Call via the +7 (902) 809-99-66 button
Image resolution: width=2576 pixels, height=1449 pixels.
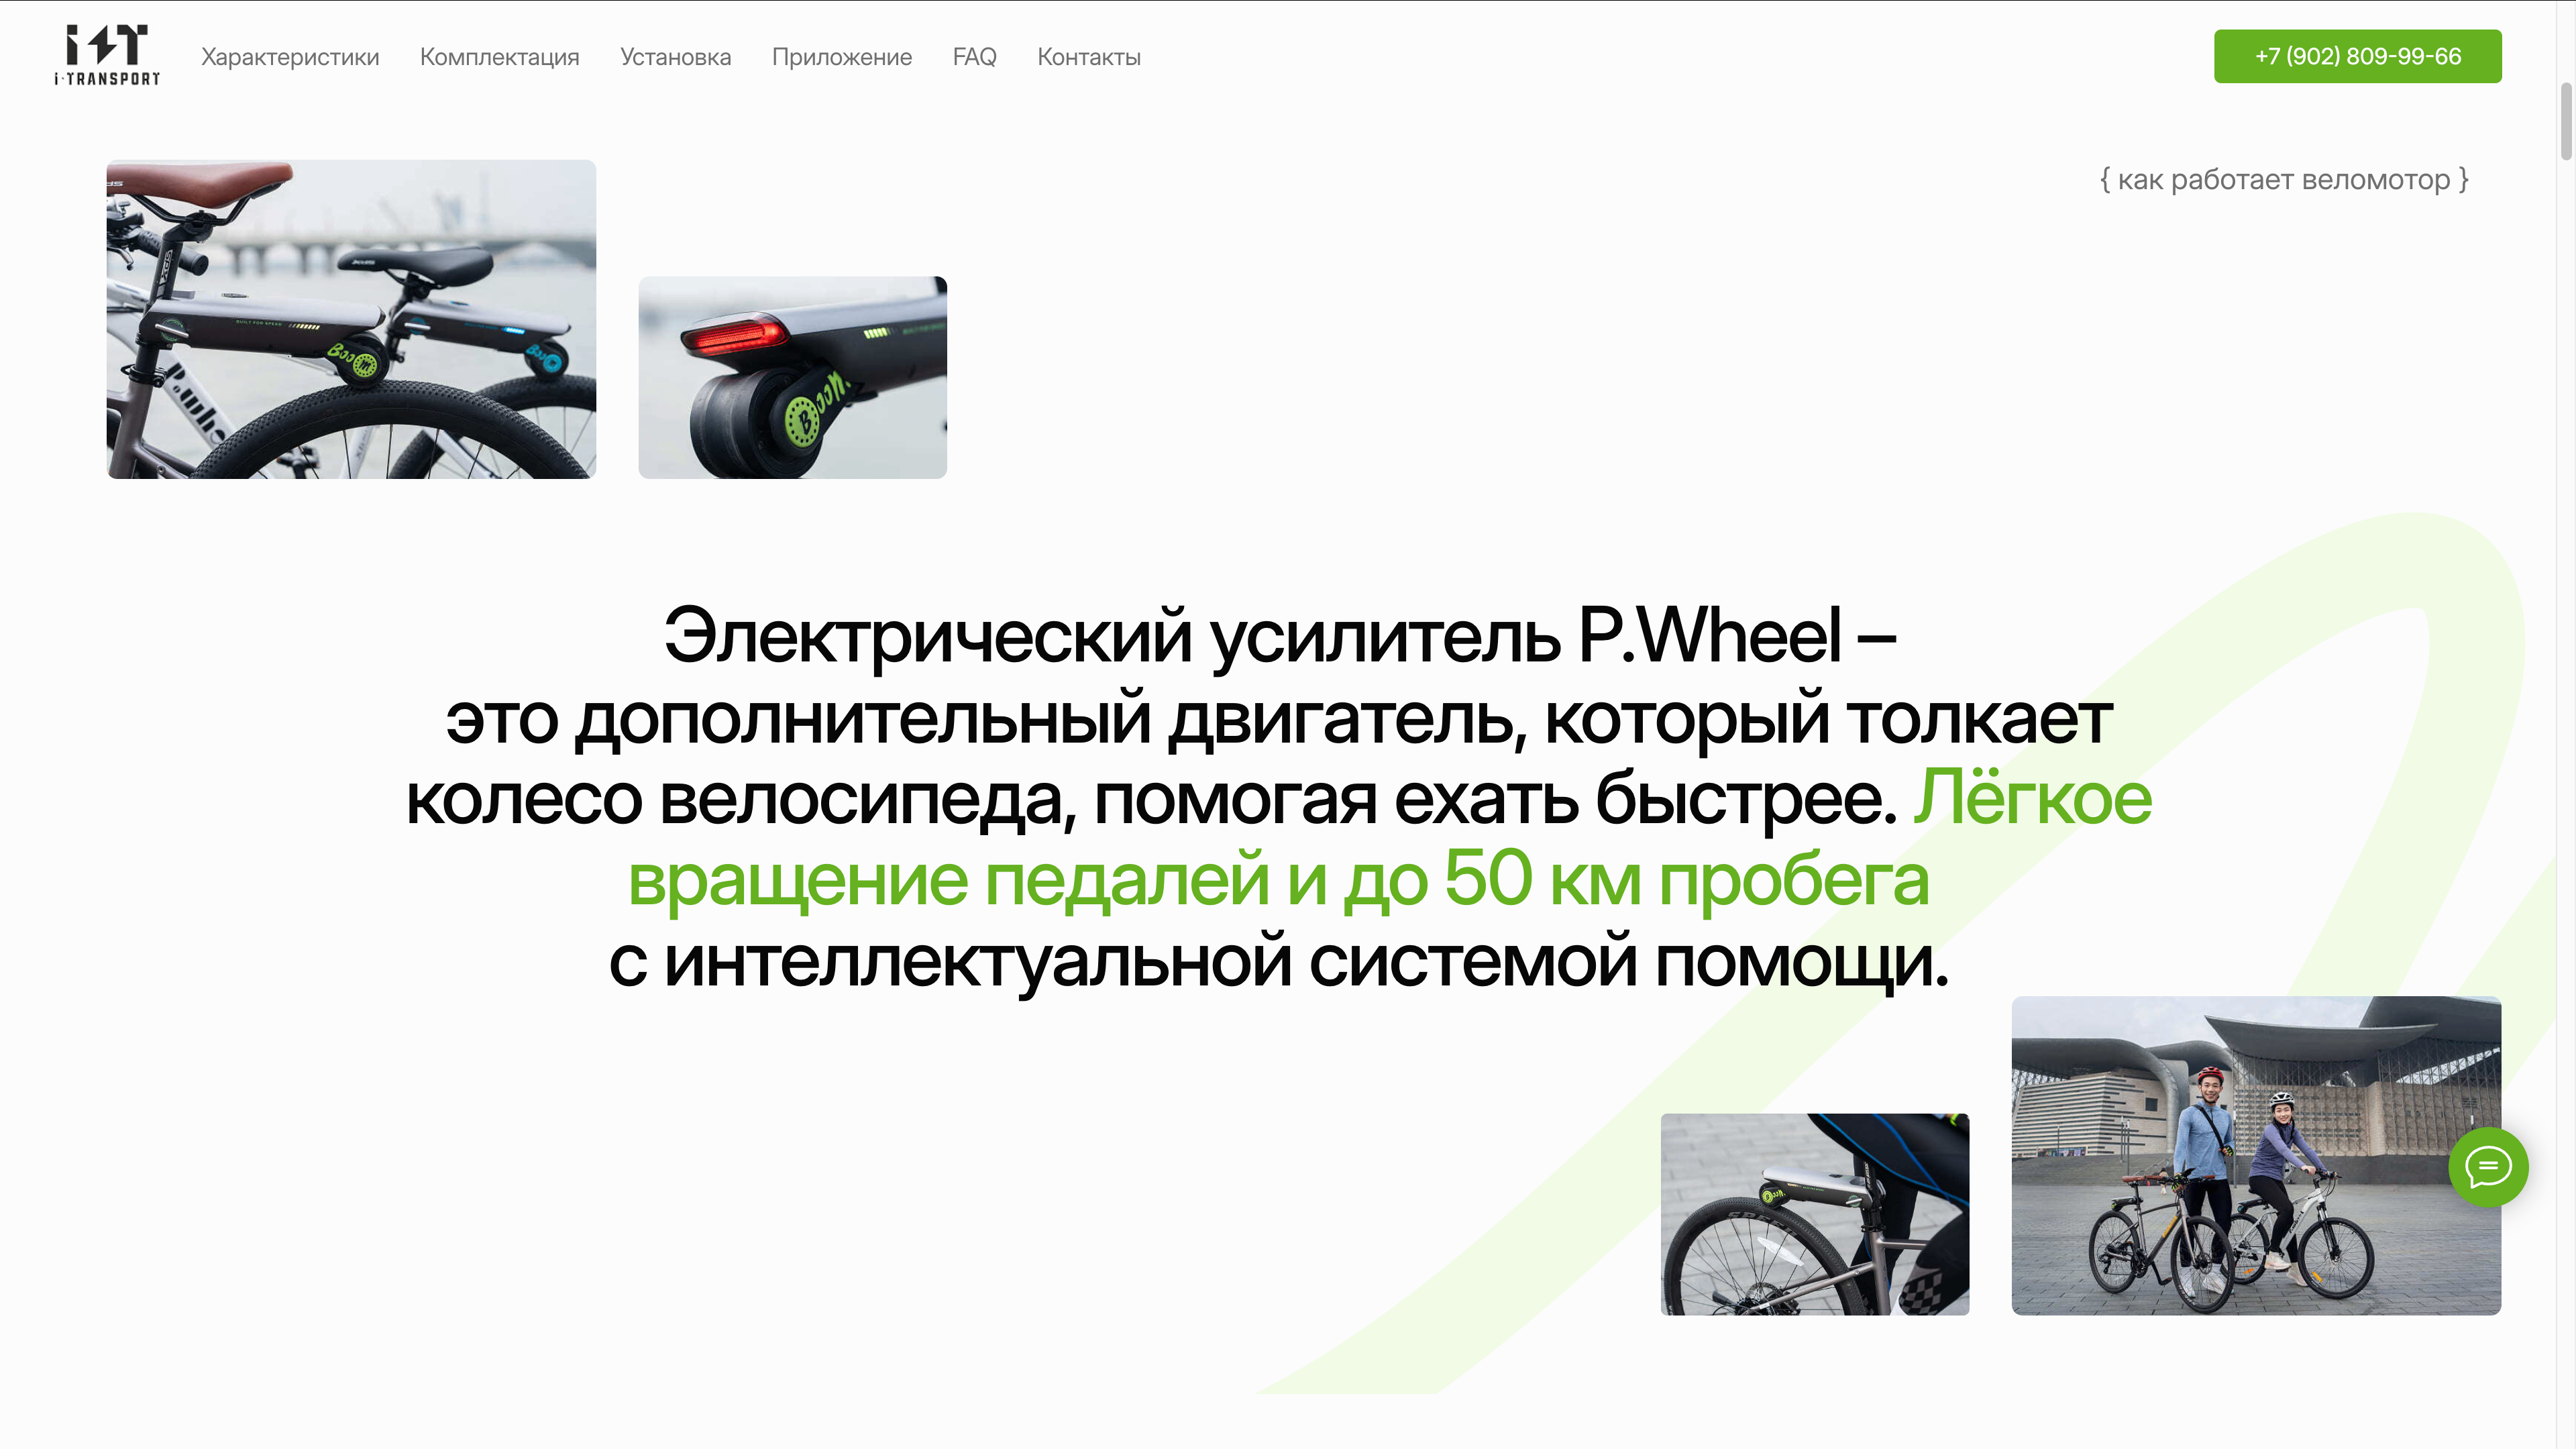pos(2357,56)
